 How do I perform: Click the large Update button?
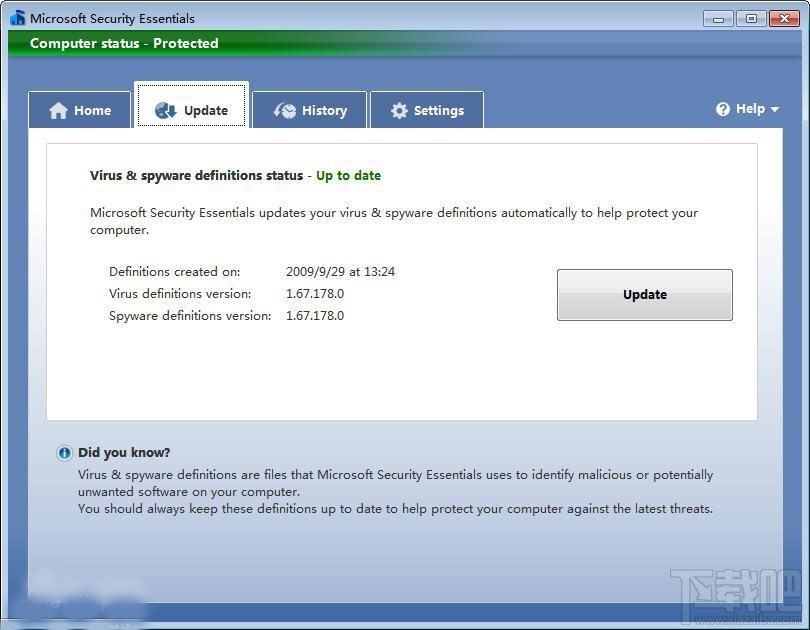(x=645, y=295)
